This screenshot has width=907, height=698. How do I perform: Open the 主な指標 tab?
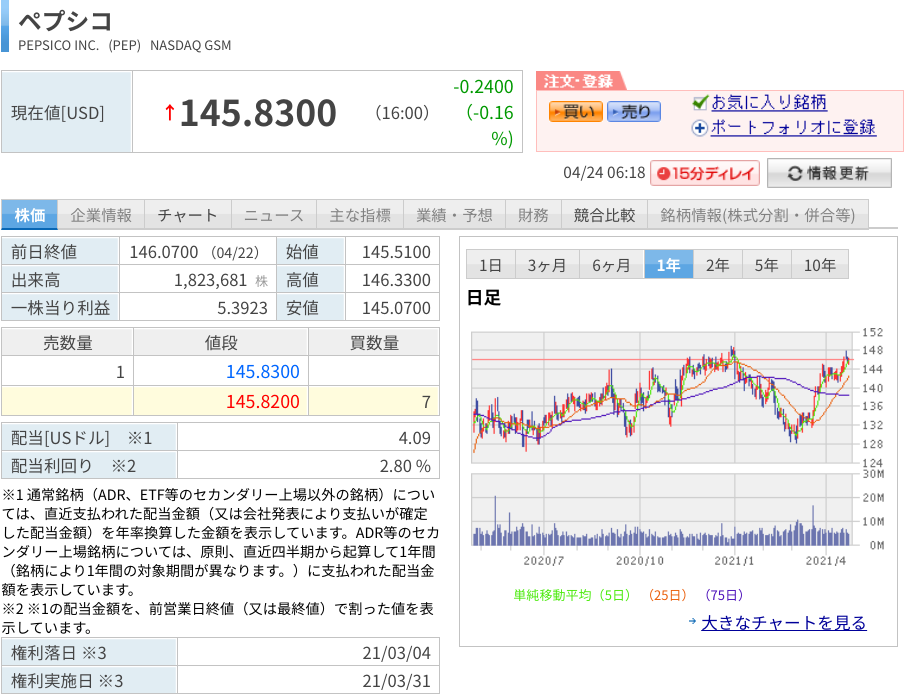coord(360,215)
